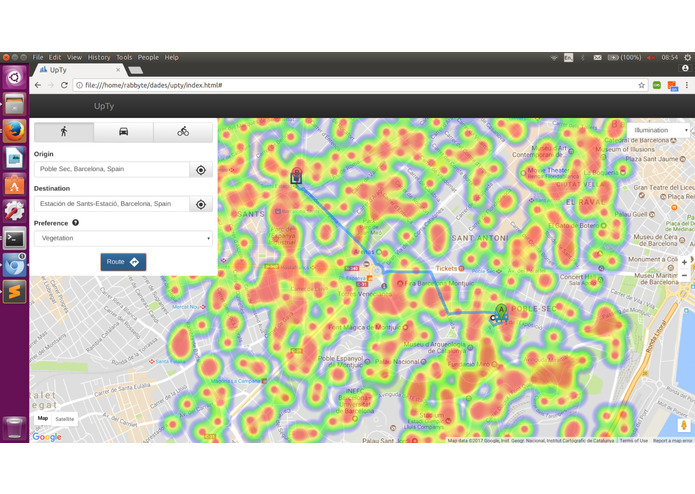Open the Help menu

172,57
